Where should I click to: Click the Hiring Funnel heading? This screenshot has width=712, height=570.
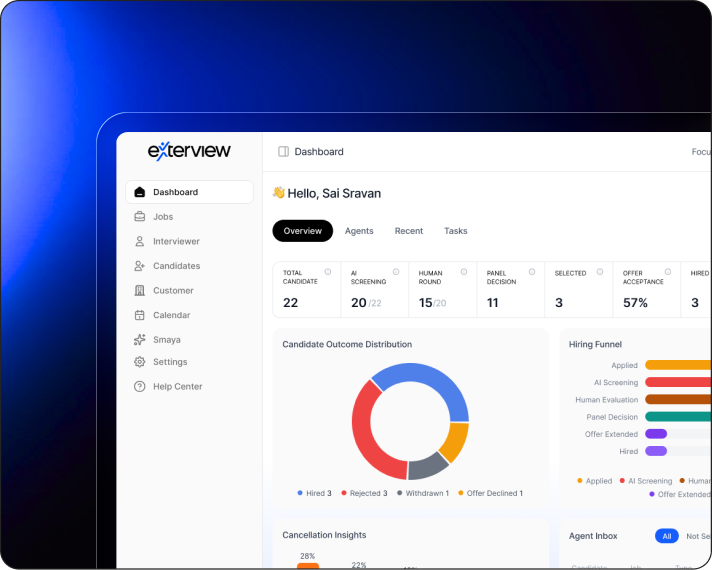595,344
